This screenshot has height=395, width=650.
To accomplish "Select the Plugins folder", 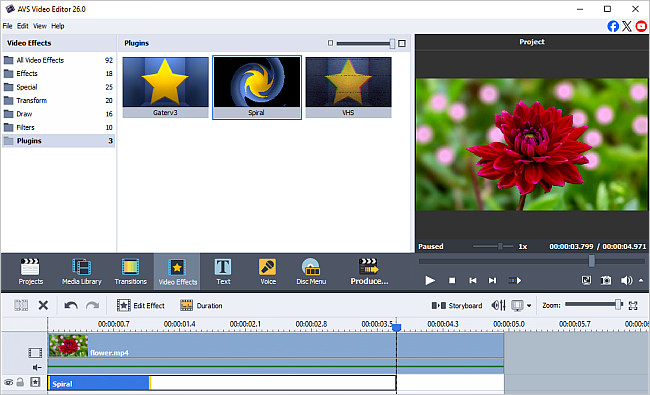I will [58, 141].
